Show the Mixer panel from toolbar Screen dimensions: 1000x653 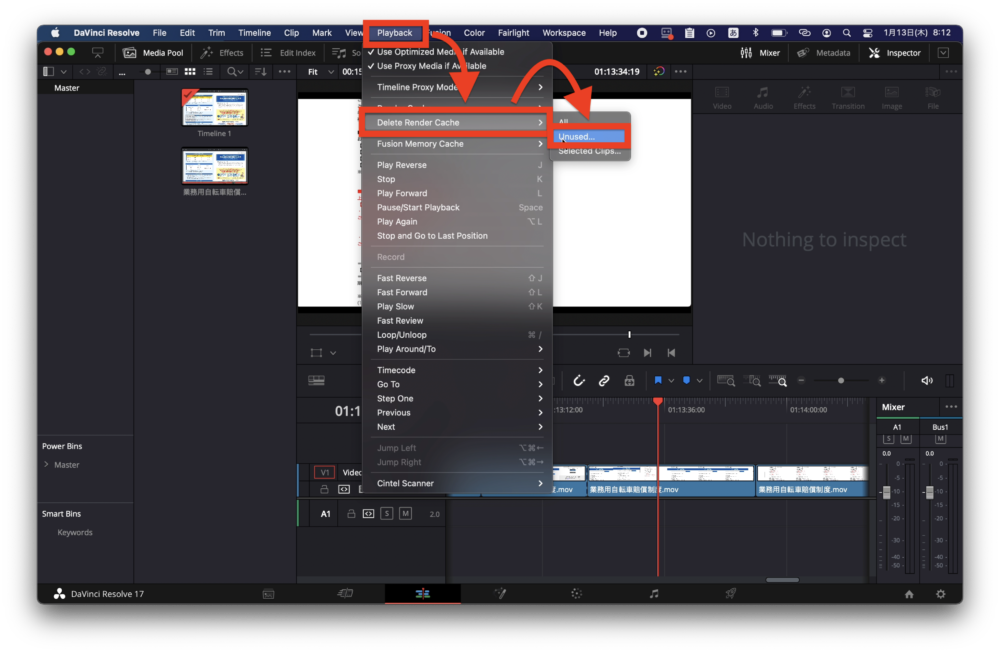760,53
